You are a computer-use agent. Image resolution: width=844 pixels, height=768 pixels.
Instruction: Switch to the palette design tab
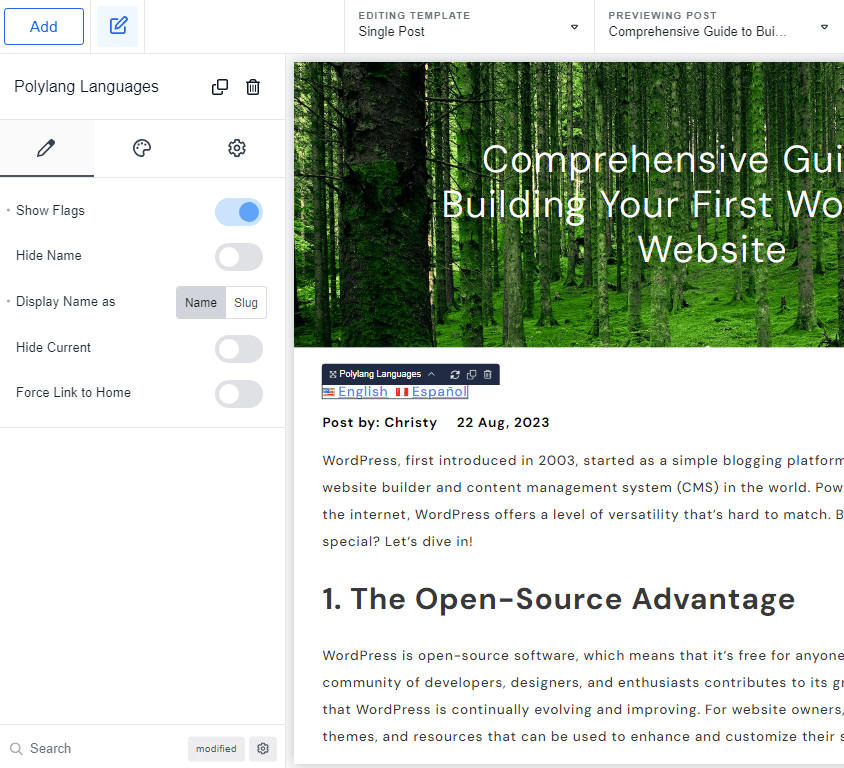[142, 148]
